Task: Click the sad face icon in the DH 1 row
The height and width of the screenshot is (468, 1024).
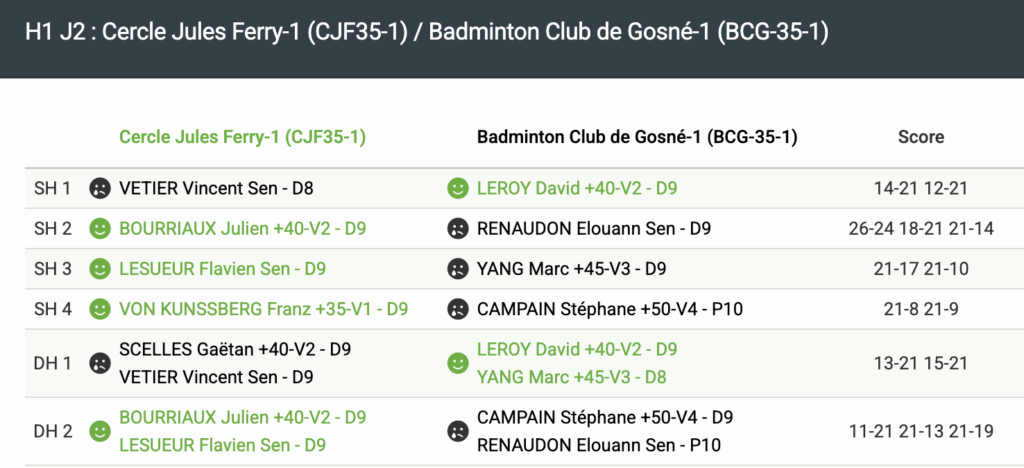Action: (x=99, y=363)
